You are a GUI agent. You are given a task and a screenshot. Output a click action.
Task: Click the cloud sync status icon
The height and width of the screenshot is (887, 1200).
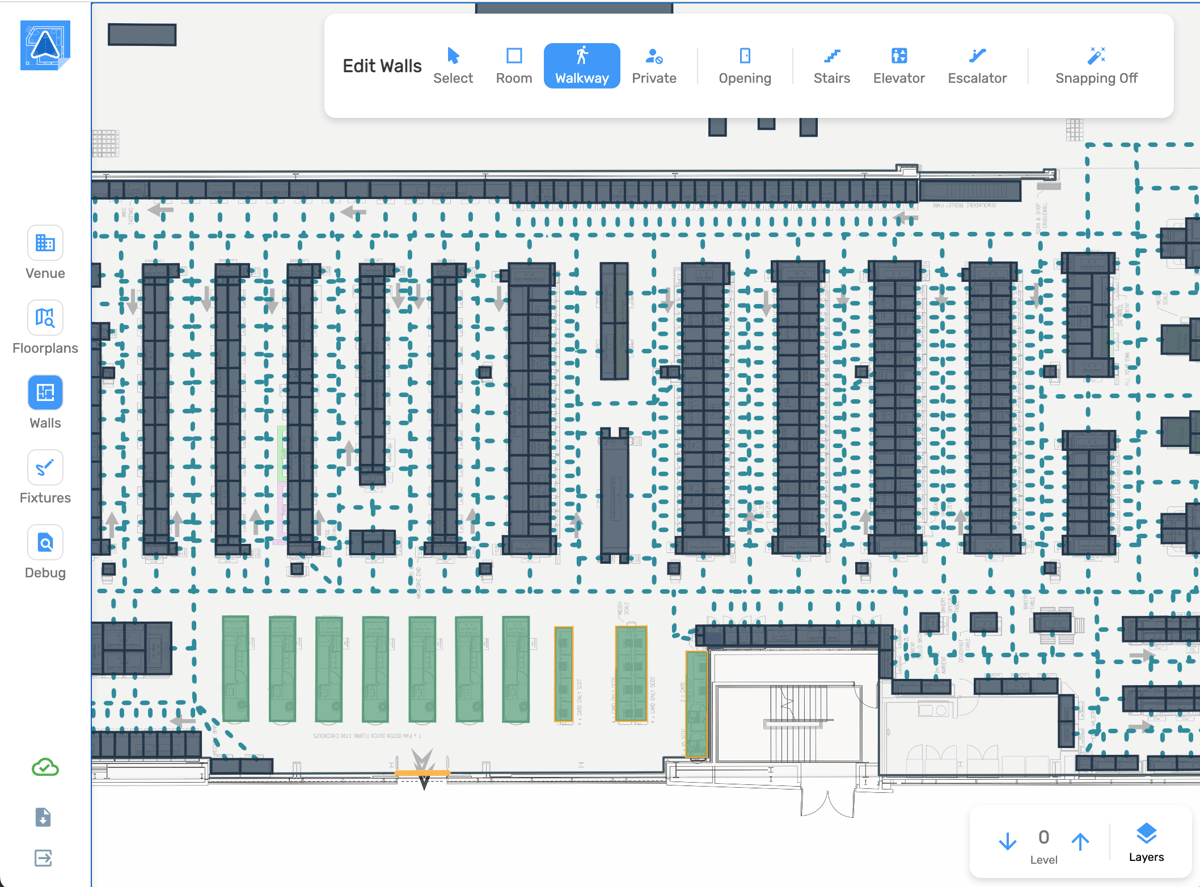point(45,767)
